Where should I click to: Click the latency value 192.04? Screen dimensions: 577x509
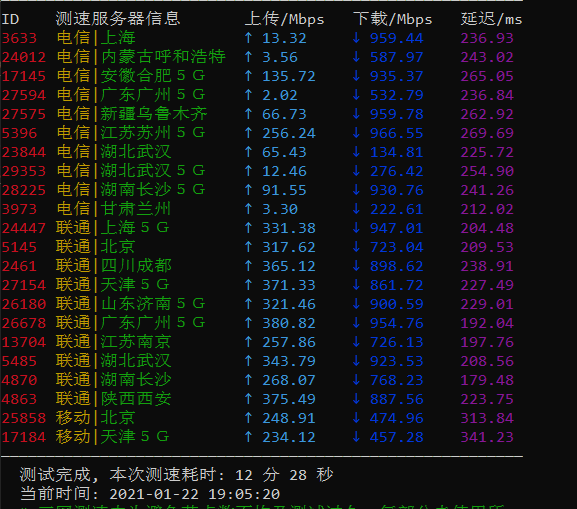(487, 324)
